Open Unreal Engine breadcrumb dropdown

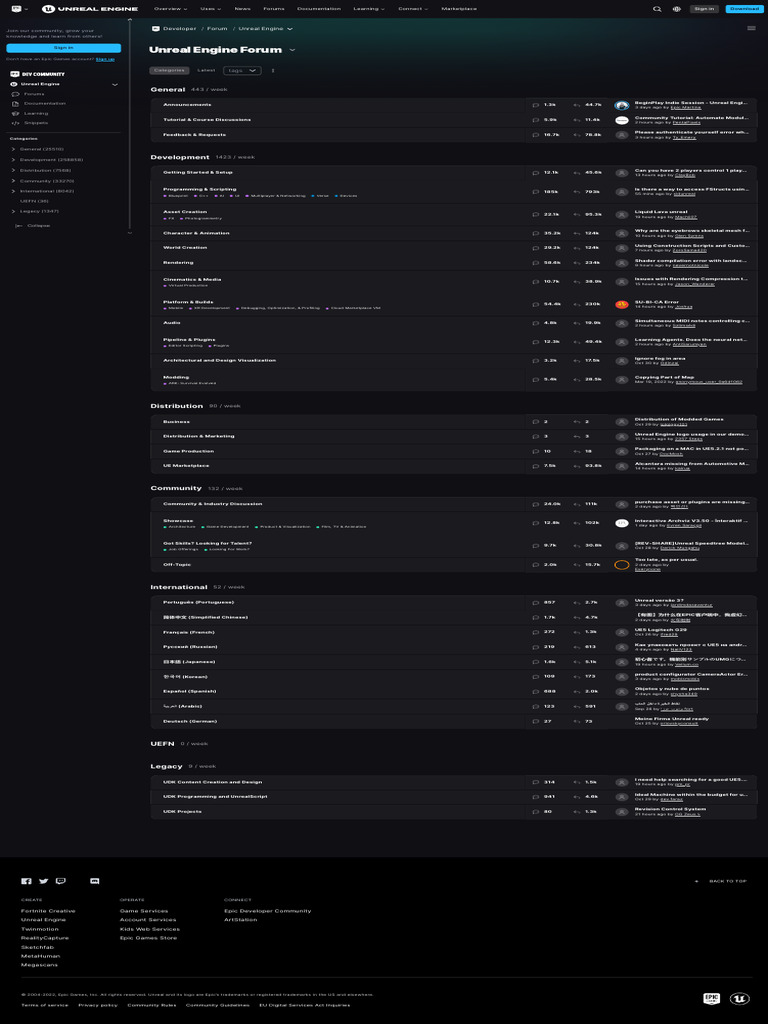(x=290, y=29)
